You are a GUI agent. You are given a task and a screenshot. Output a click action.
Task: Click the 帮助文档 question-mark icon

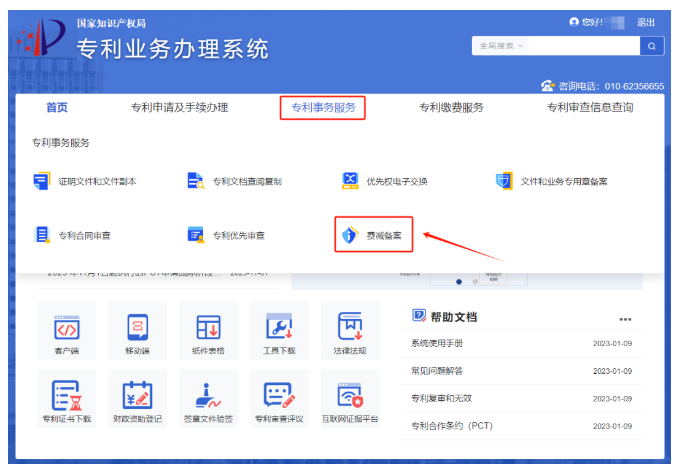[418, 315]
